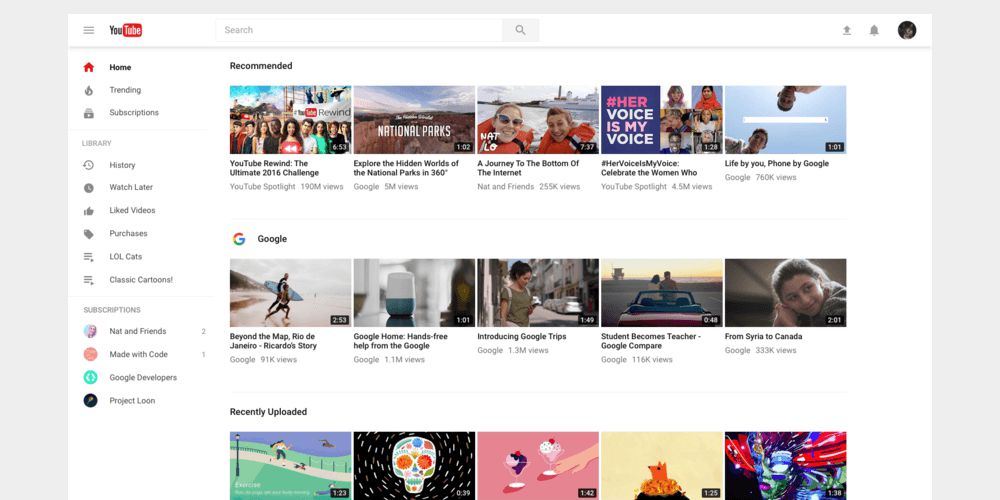
Task: Click the Nat and Friends channel avatar
Action: point(91,331)
